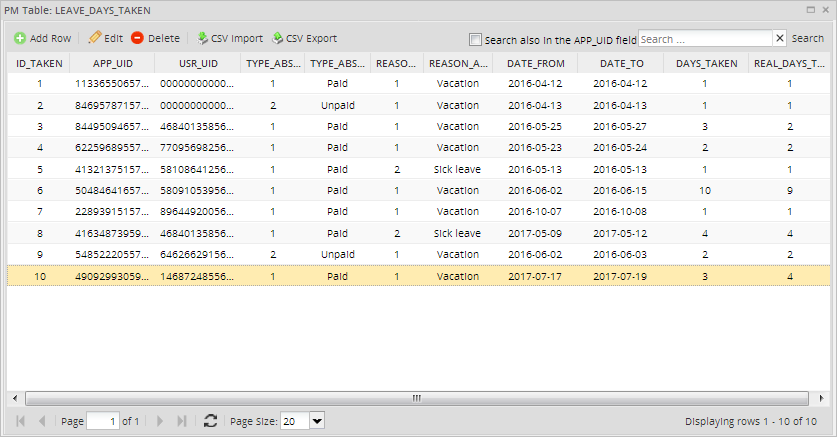
Task: Sort by the DATE_FROM column header
Action: 534,63
